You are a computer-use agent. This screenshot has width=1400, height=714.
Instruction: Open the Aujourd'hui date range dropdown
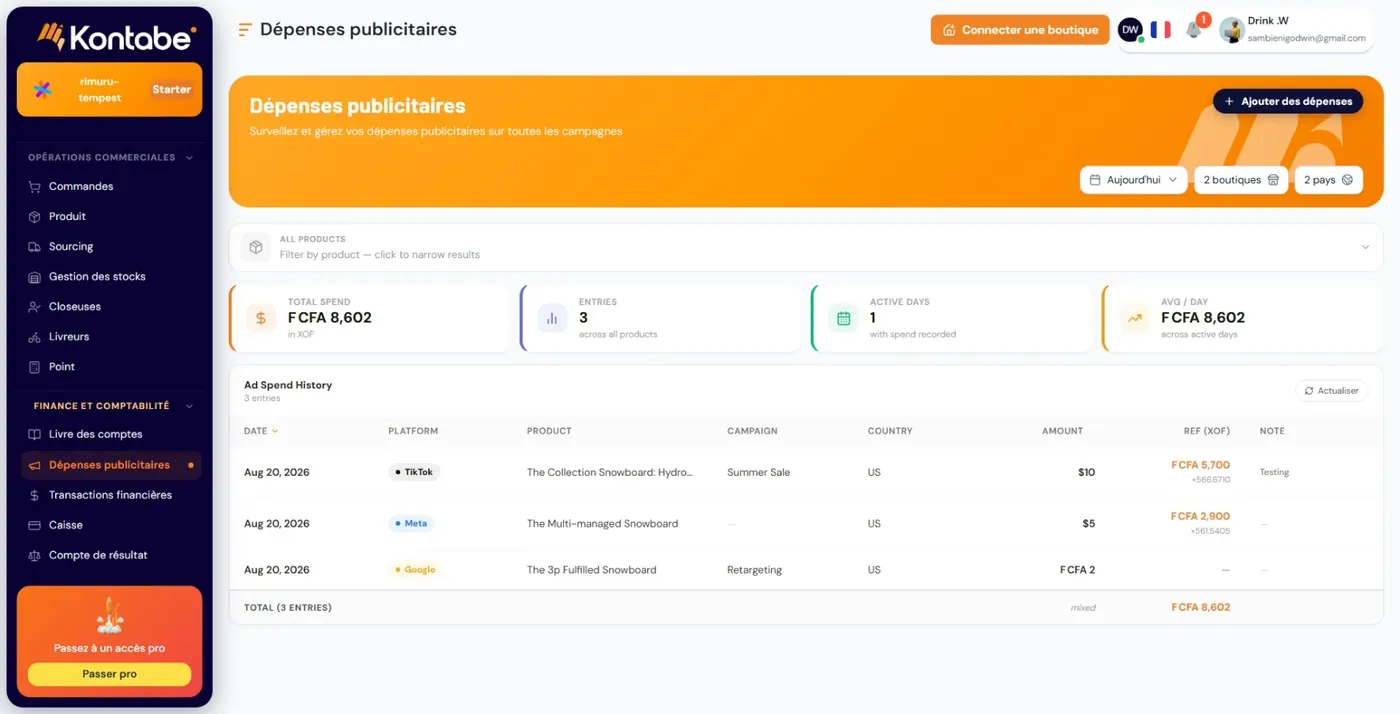pos(1133,180)
